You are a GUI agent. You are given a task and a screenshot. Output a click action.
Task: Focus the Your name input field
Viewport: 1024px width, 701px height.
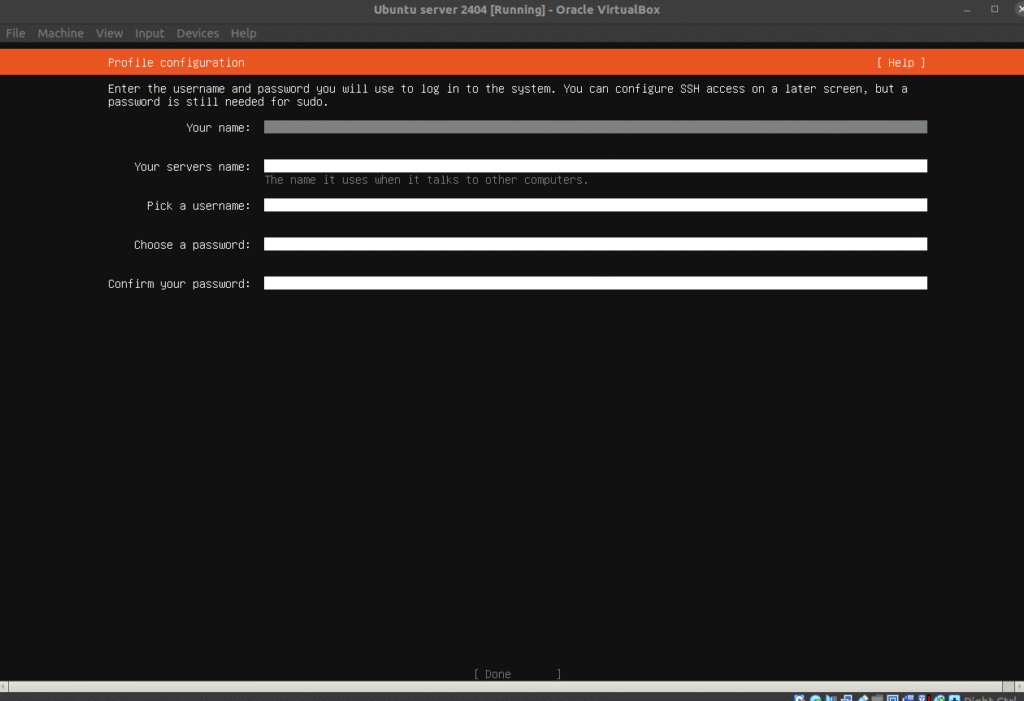(x=595, y=127)
